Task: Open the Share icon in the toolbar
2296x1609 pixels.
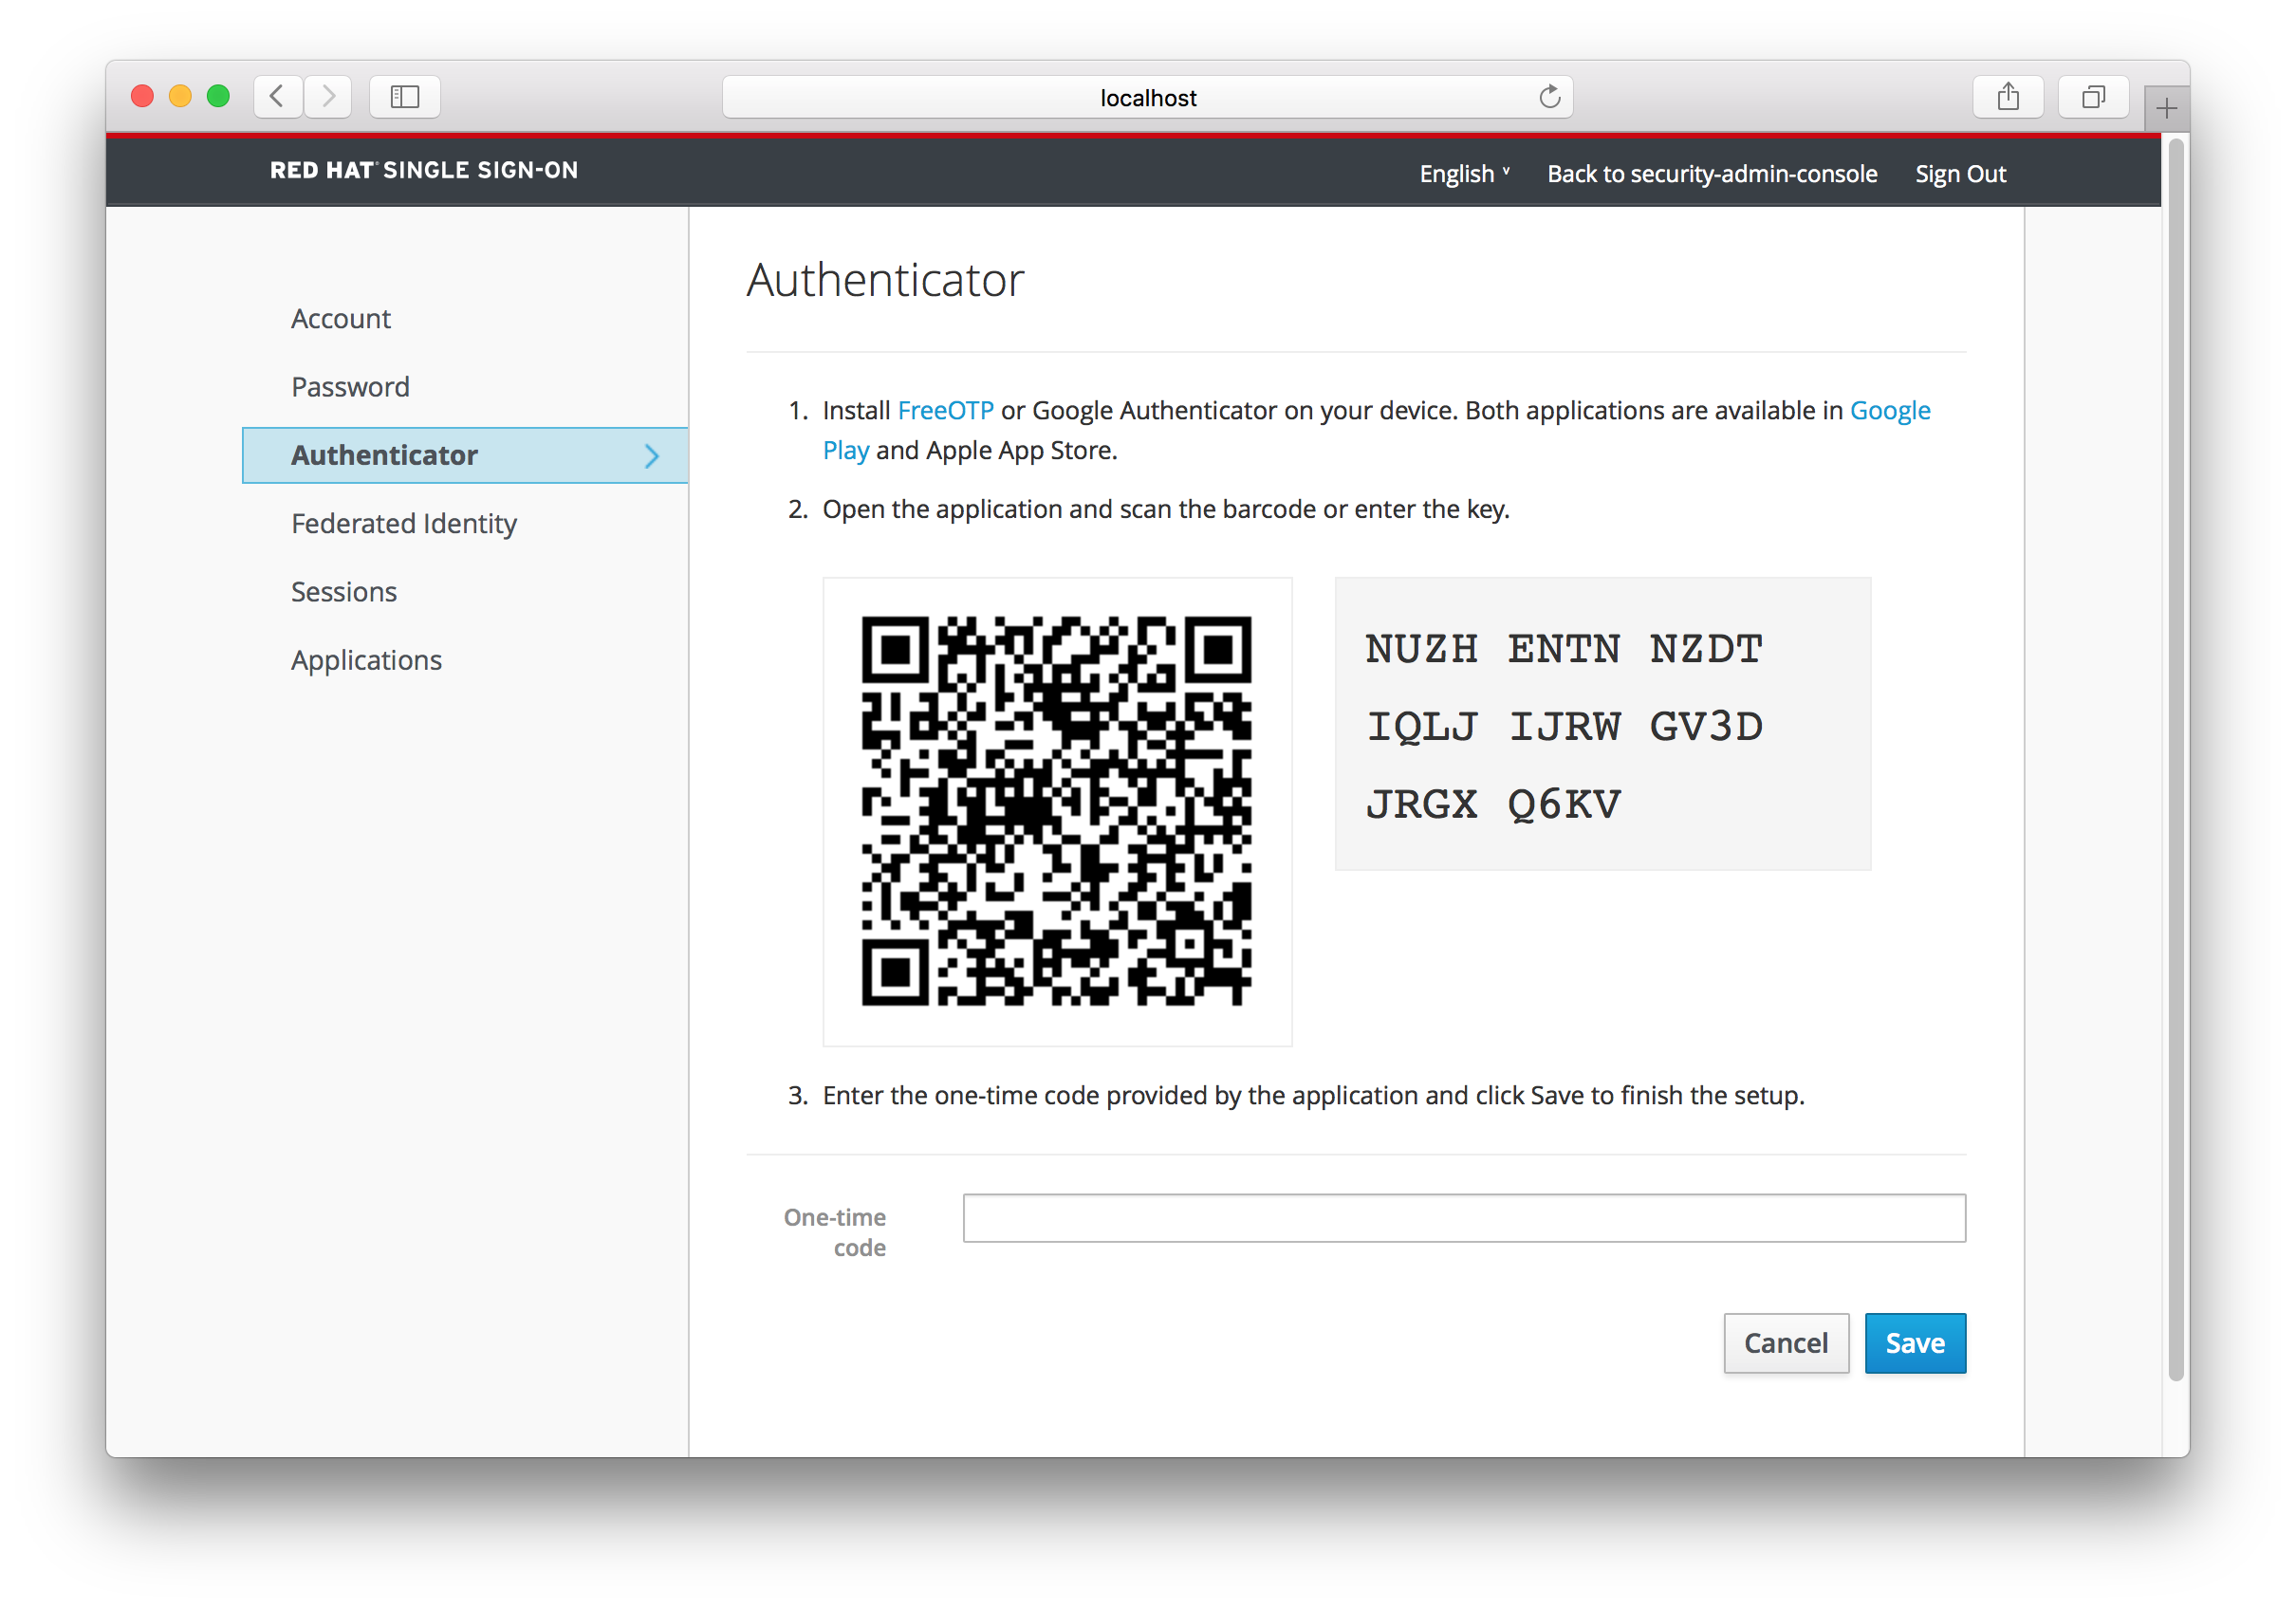Action: point(2008,97)
